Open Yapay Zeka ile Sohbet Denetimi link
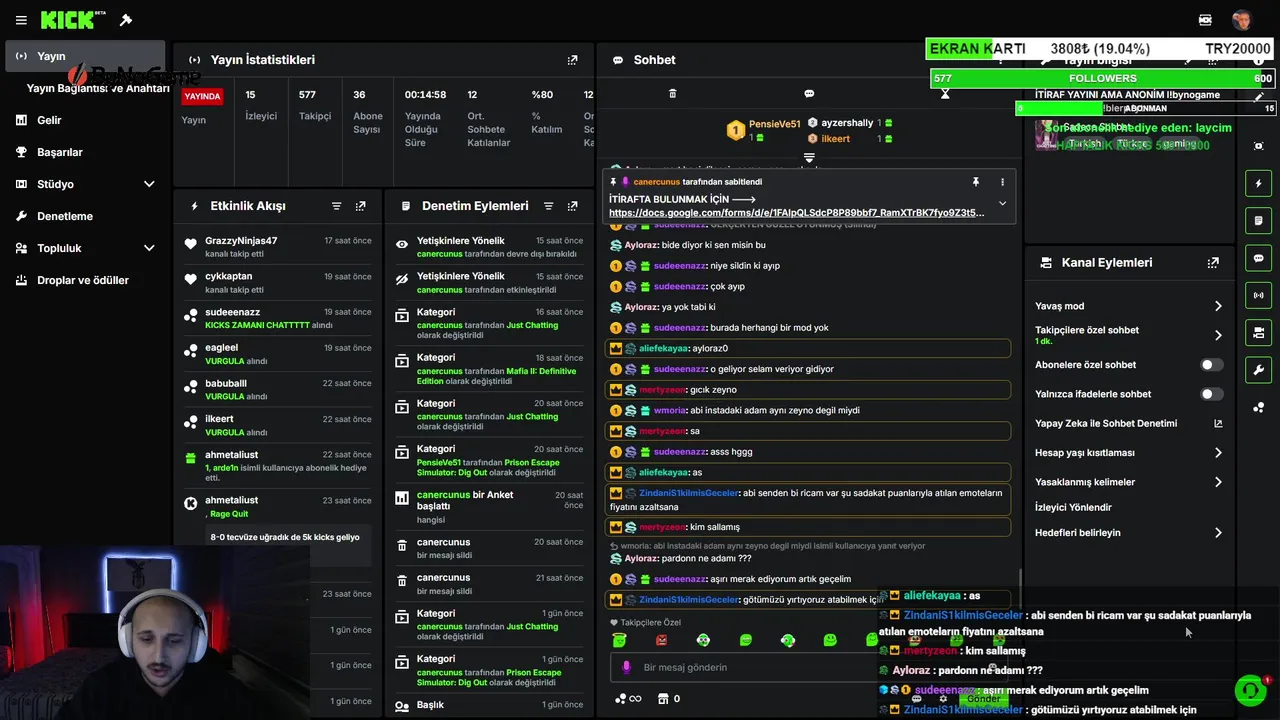 pyautogui.click(x=1129, y=423)
